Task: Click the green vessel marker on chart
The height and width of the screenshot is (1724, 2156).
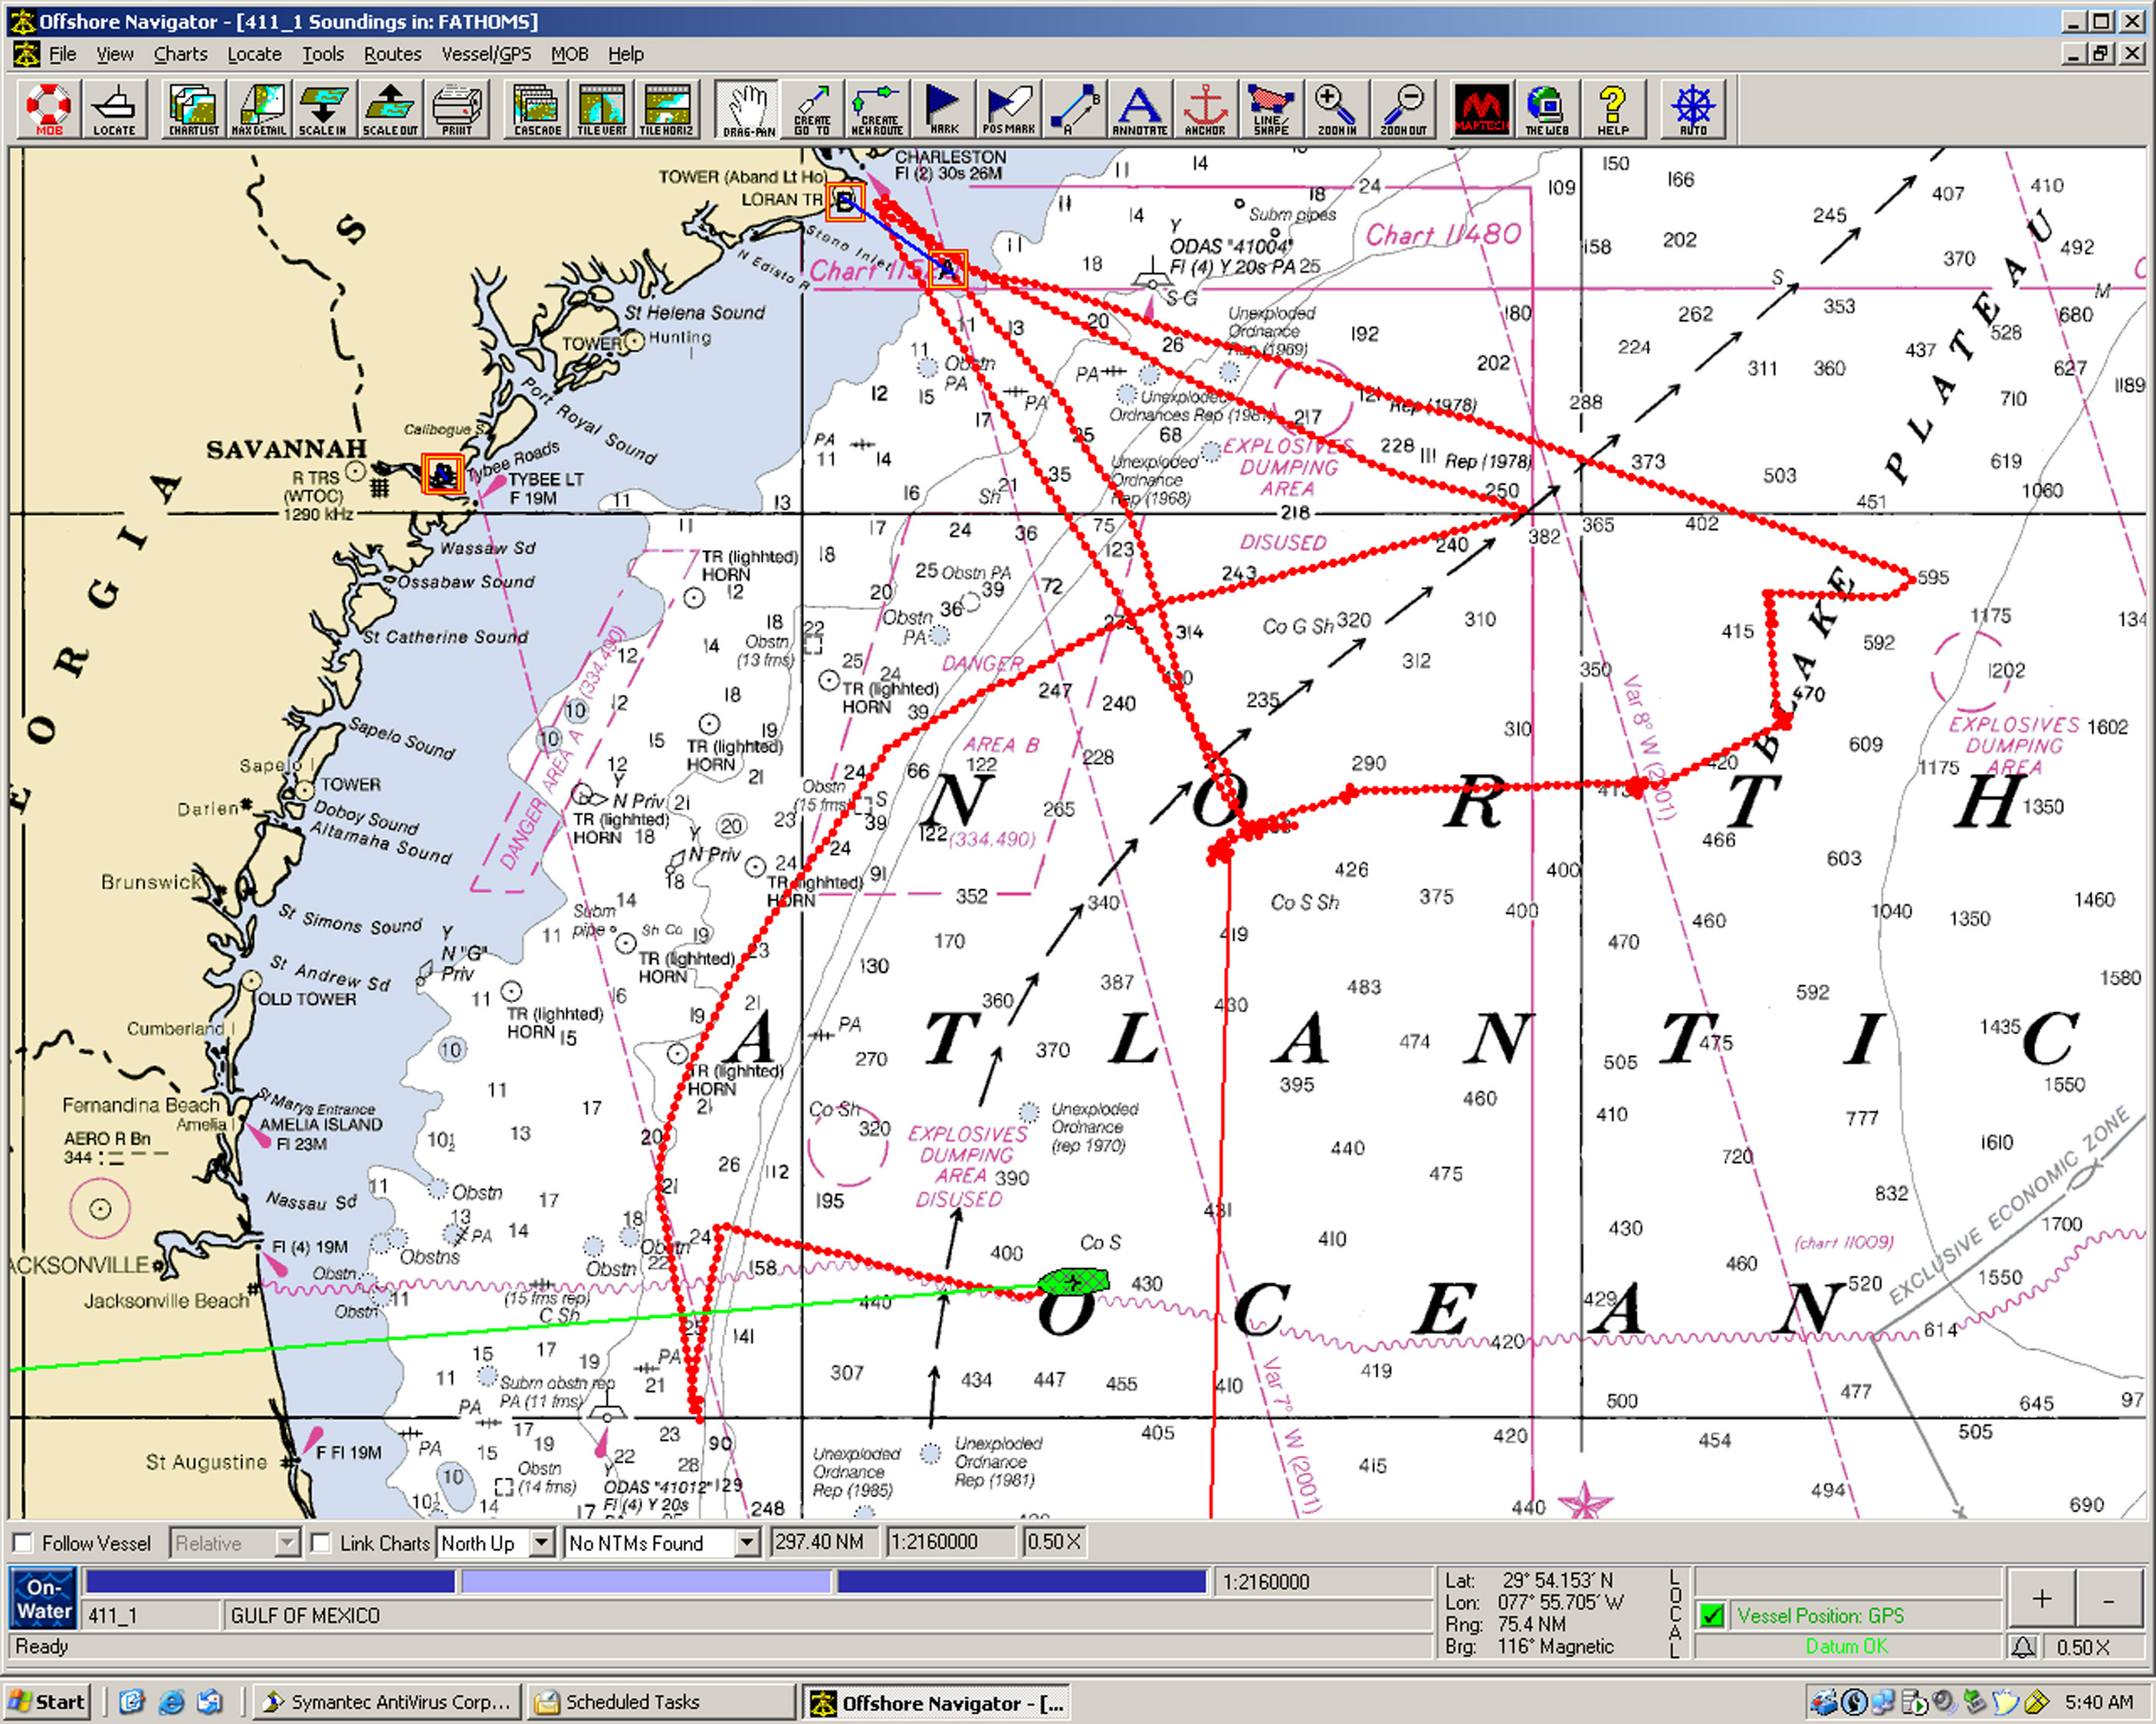Action: pyautogui.click(x=1073, y=1281)
